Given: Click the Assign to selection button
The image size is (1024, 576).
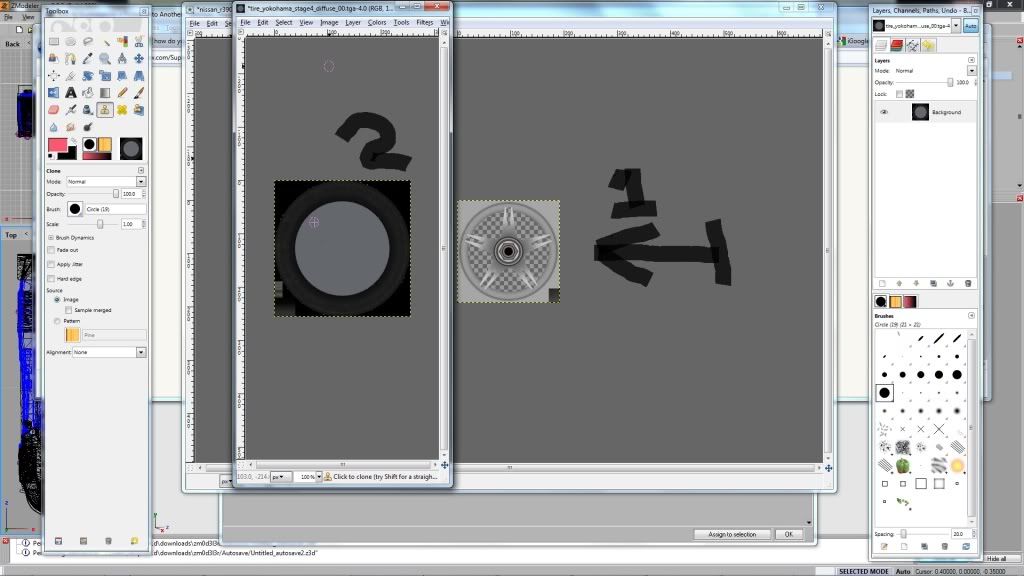Looking at the screenshot, I should (731, 534).
